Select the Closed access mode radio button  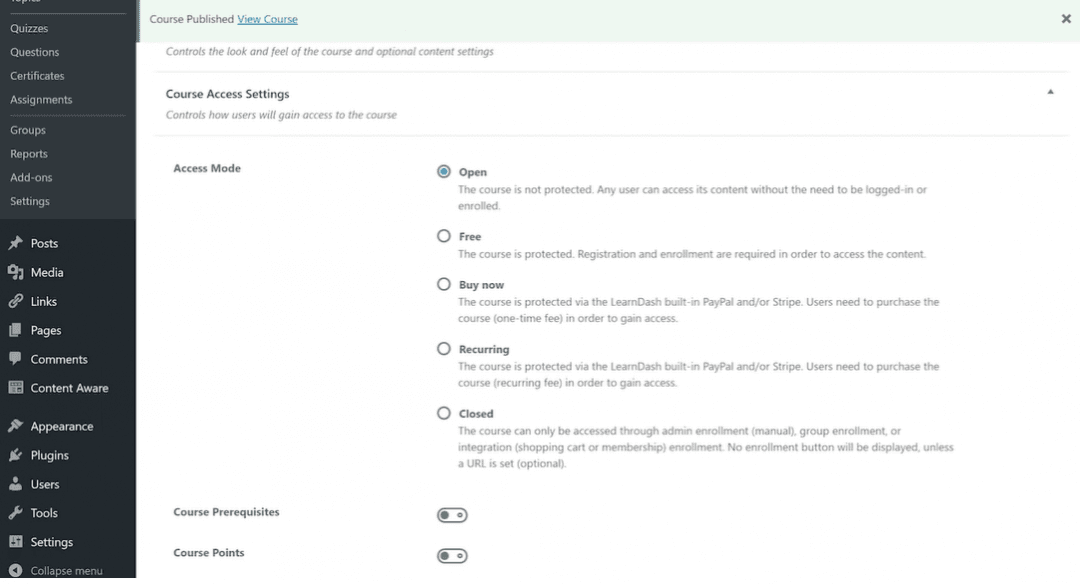[x=444, y=413]
